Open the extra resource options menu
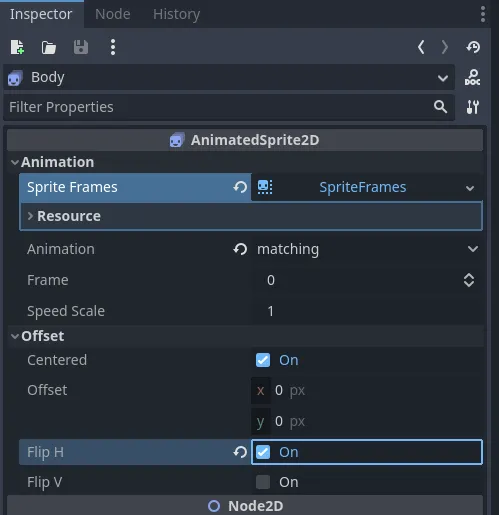The image size is (499, 515). 113,47
